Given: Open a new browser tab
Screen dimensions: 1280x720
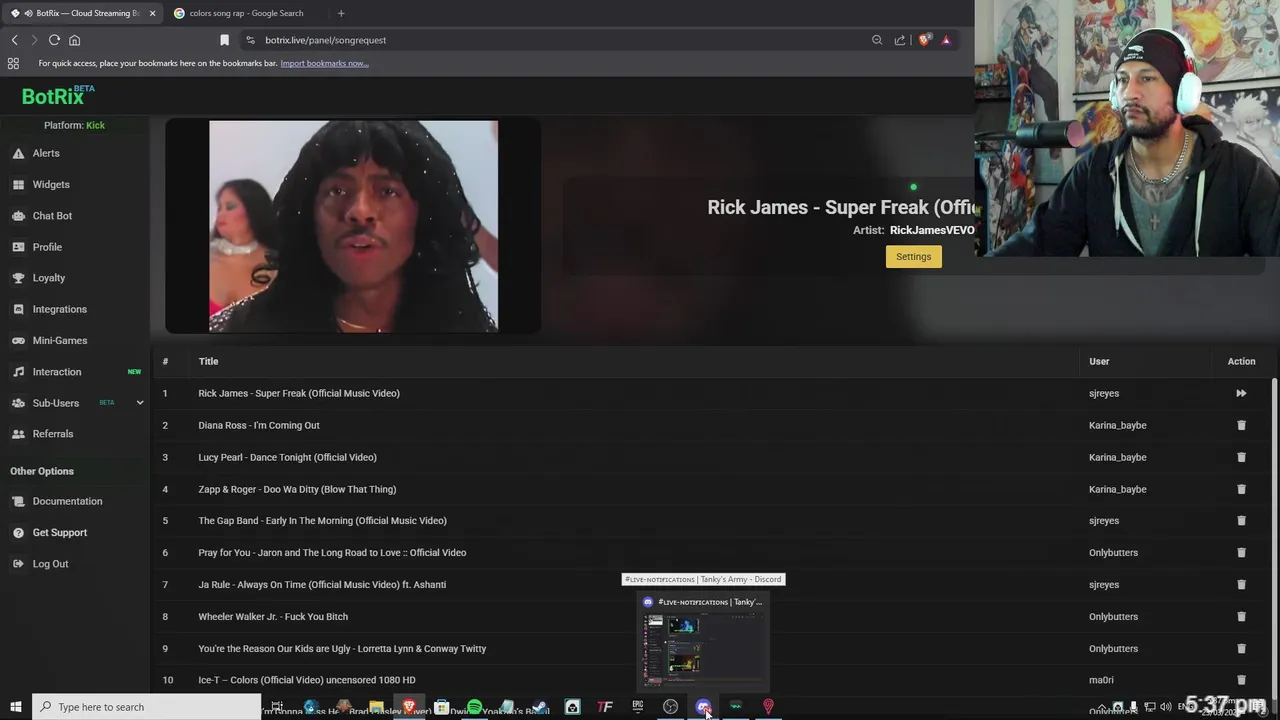Looking at the screenshot, I should point(341,13).
